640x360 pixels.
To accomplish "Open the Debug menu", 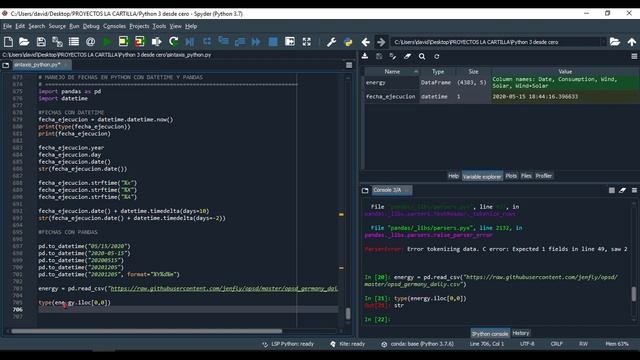I will [91, 26].
